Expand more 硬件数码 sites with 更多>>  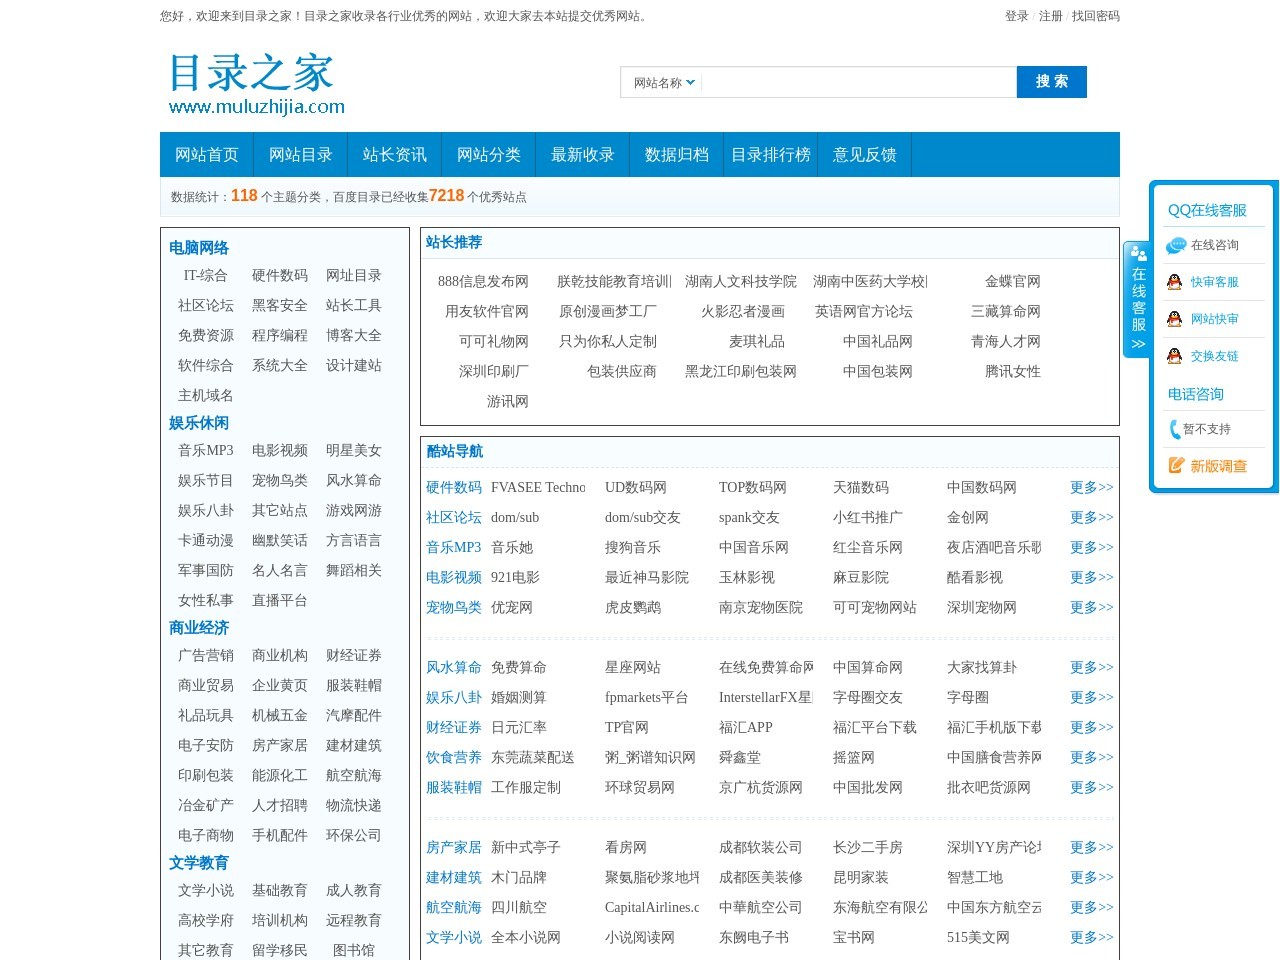(1090, 487)
